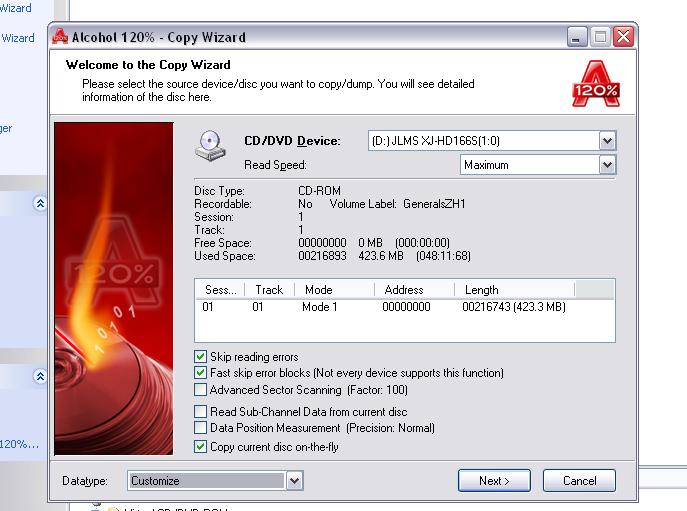Image resolution: width=687 pixels, height=511 pixels.
Task: Collapse the lower sidebar panel chevron
Action: coord(40,376)
